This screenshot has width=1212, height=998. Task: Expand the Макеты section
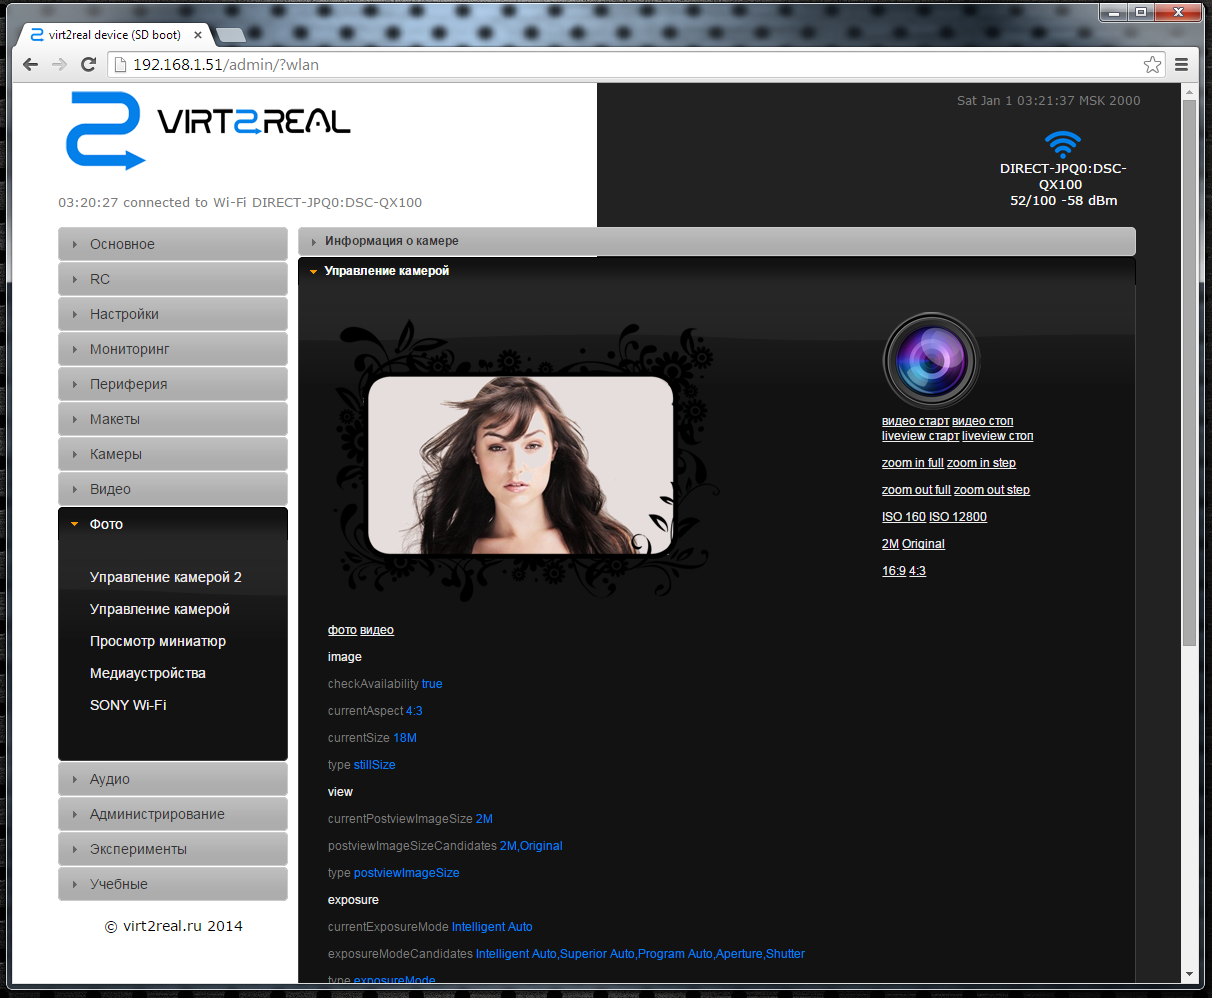[x=173, y=419]
